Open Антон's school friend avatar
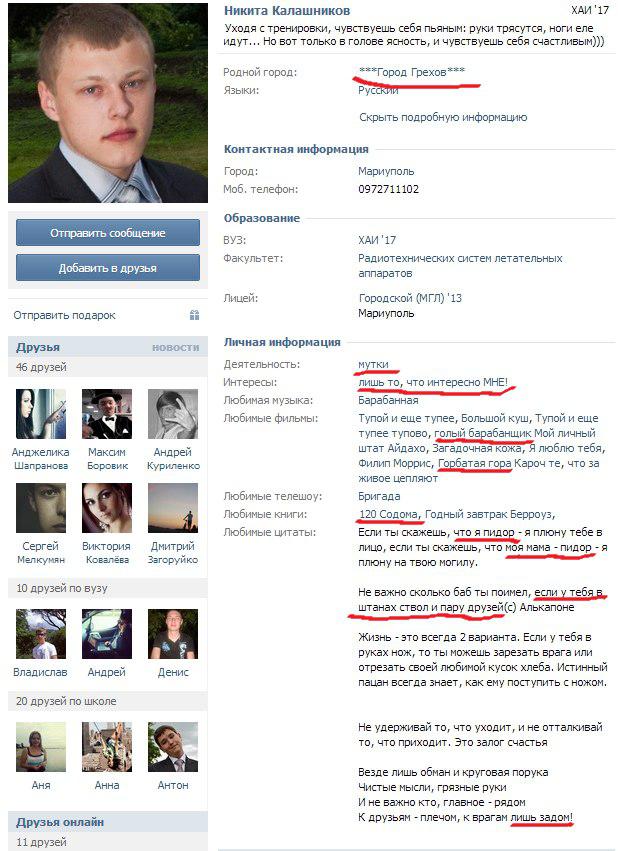Viewport: 618px width, 851px height. point(173,747)
